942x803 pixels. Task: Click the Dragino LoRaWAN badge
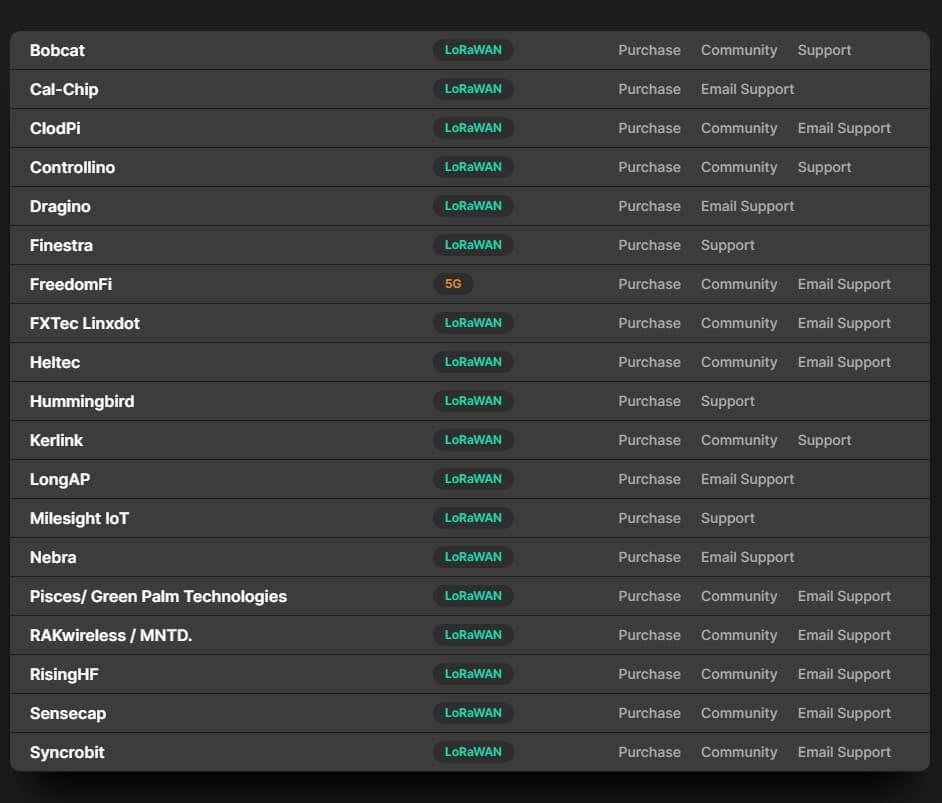473,206
